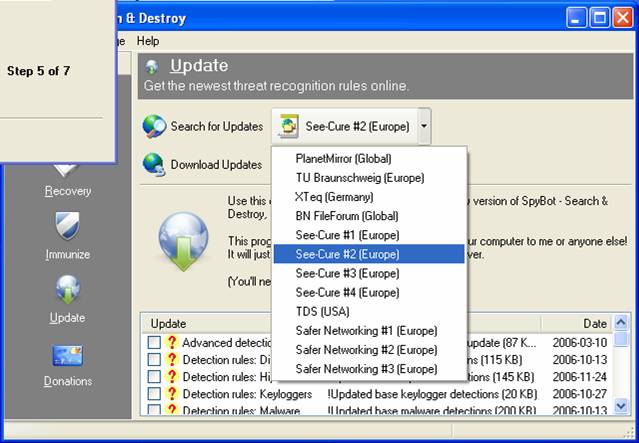
Task: Close the Spybot Search & Destroy window
Action: (623, 18)
